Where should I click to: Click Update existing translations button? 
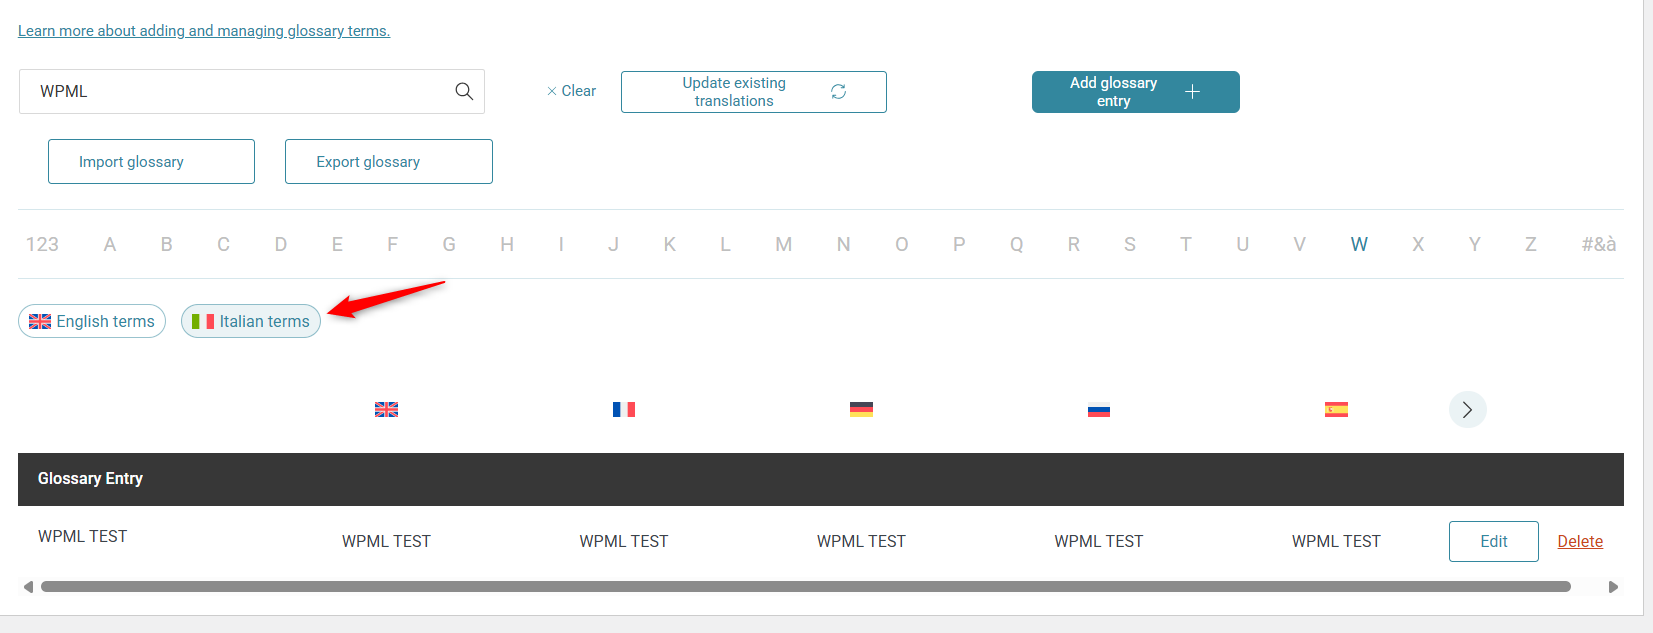pos(754,92)
